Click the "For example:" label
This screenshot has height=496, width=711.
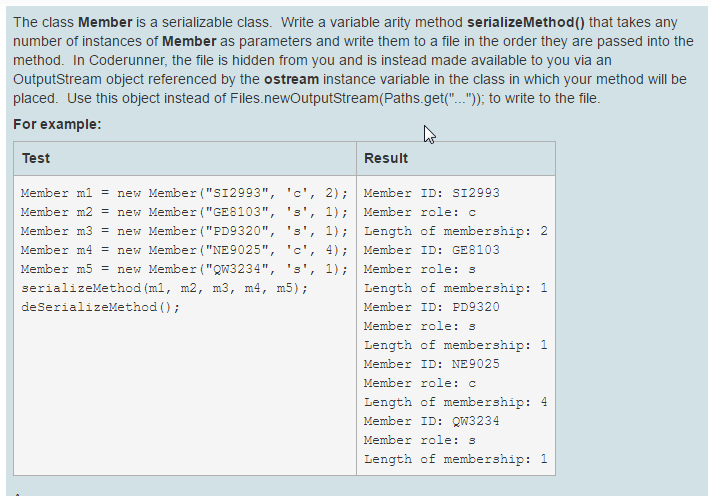coord(57,124)
